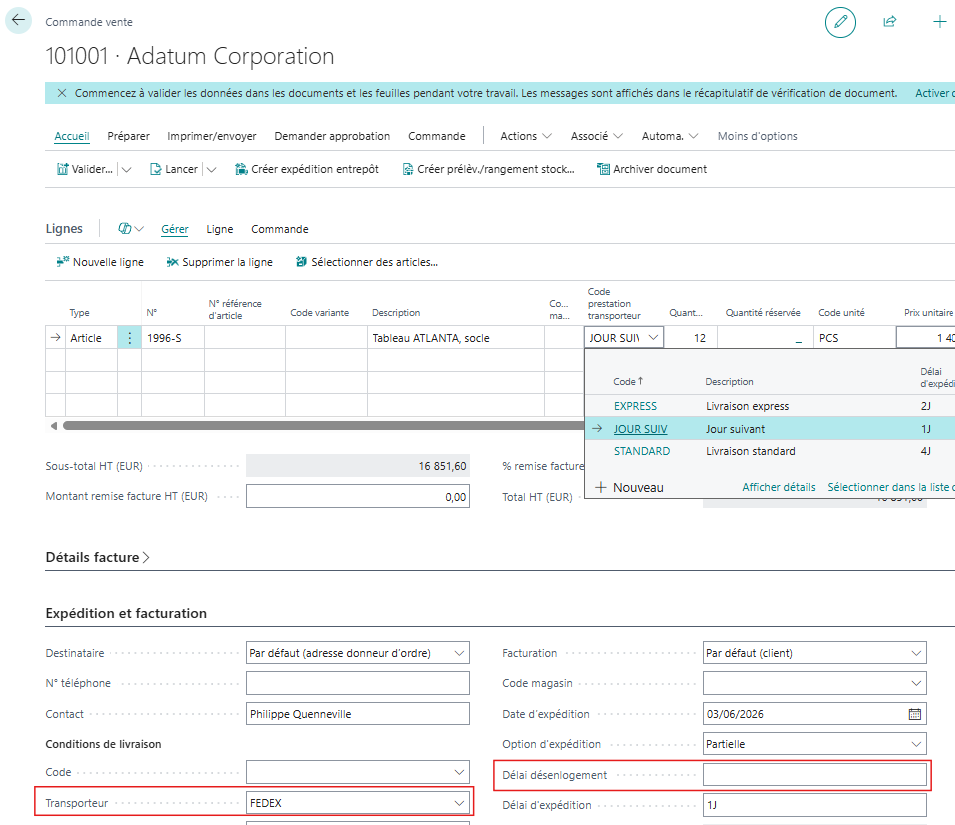The height and width of the screenshot is (825, 955).
Task: Click the PCS unit code cell
Action: [855, 338]
